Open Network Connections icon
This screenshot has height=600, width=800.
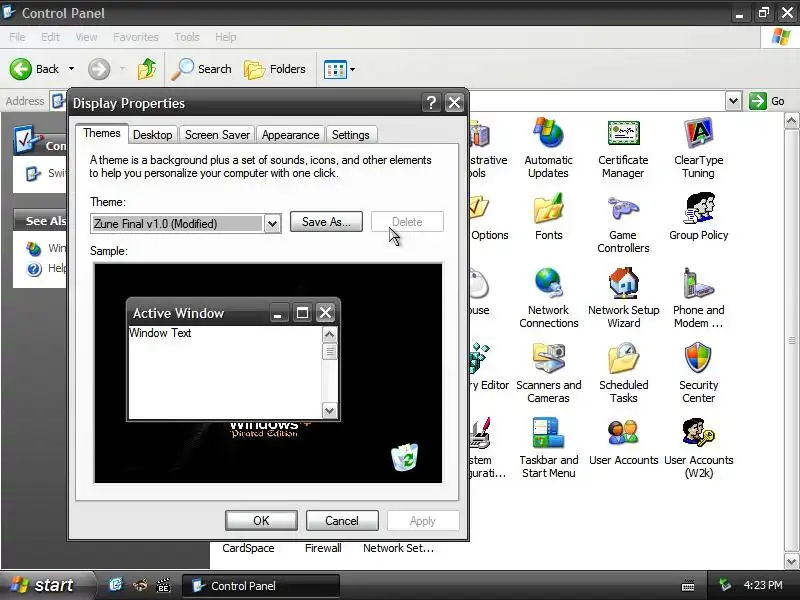548,298
